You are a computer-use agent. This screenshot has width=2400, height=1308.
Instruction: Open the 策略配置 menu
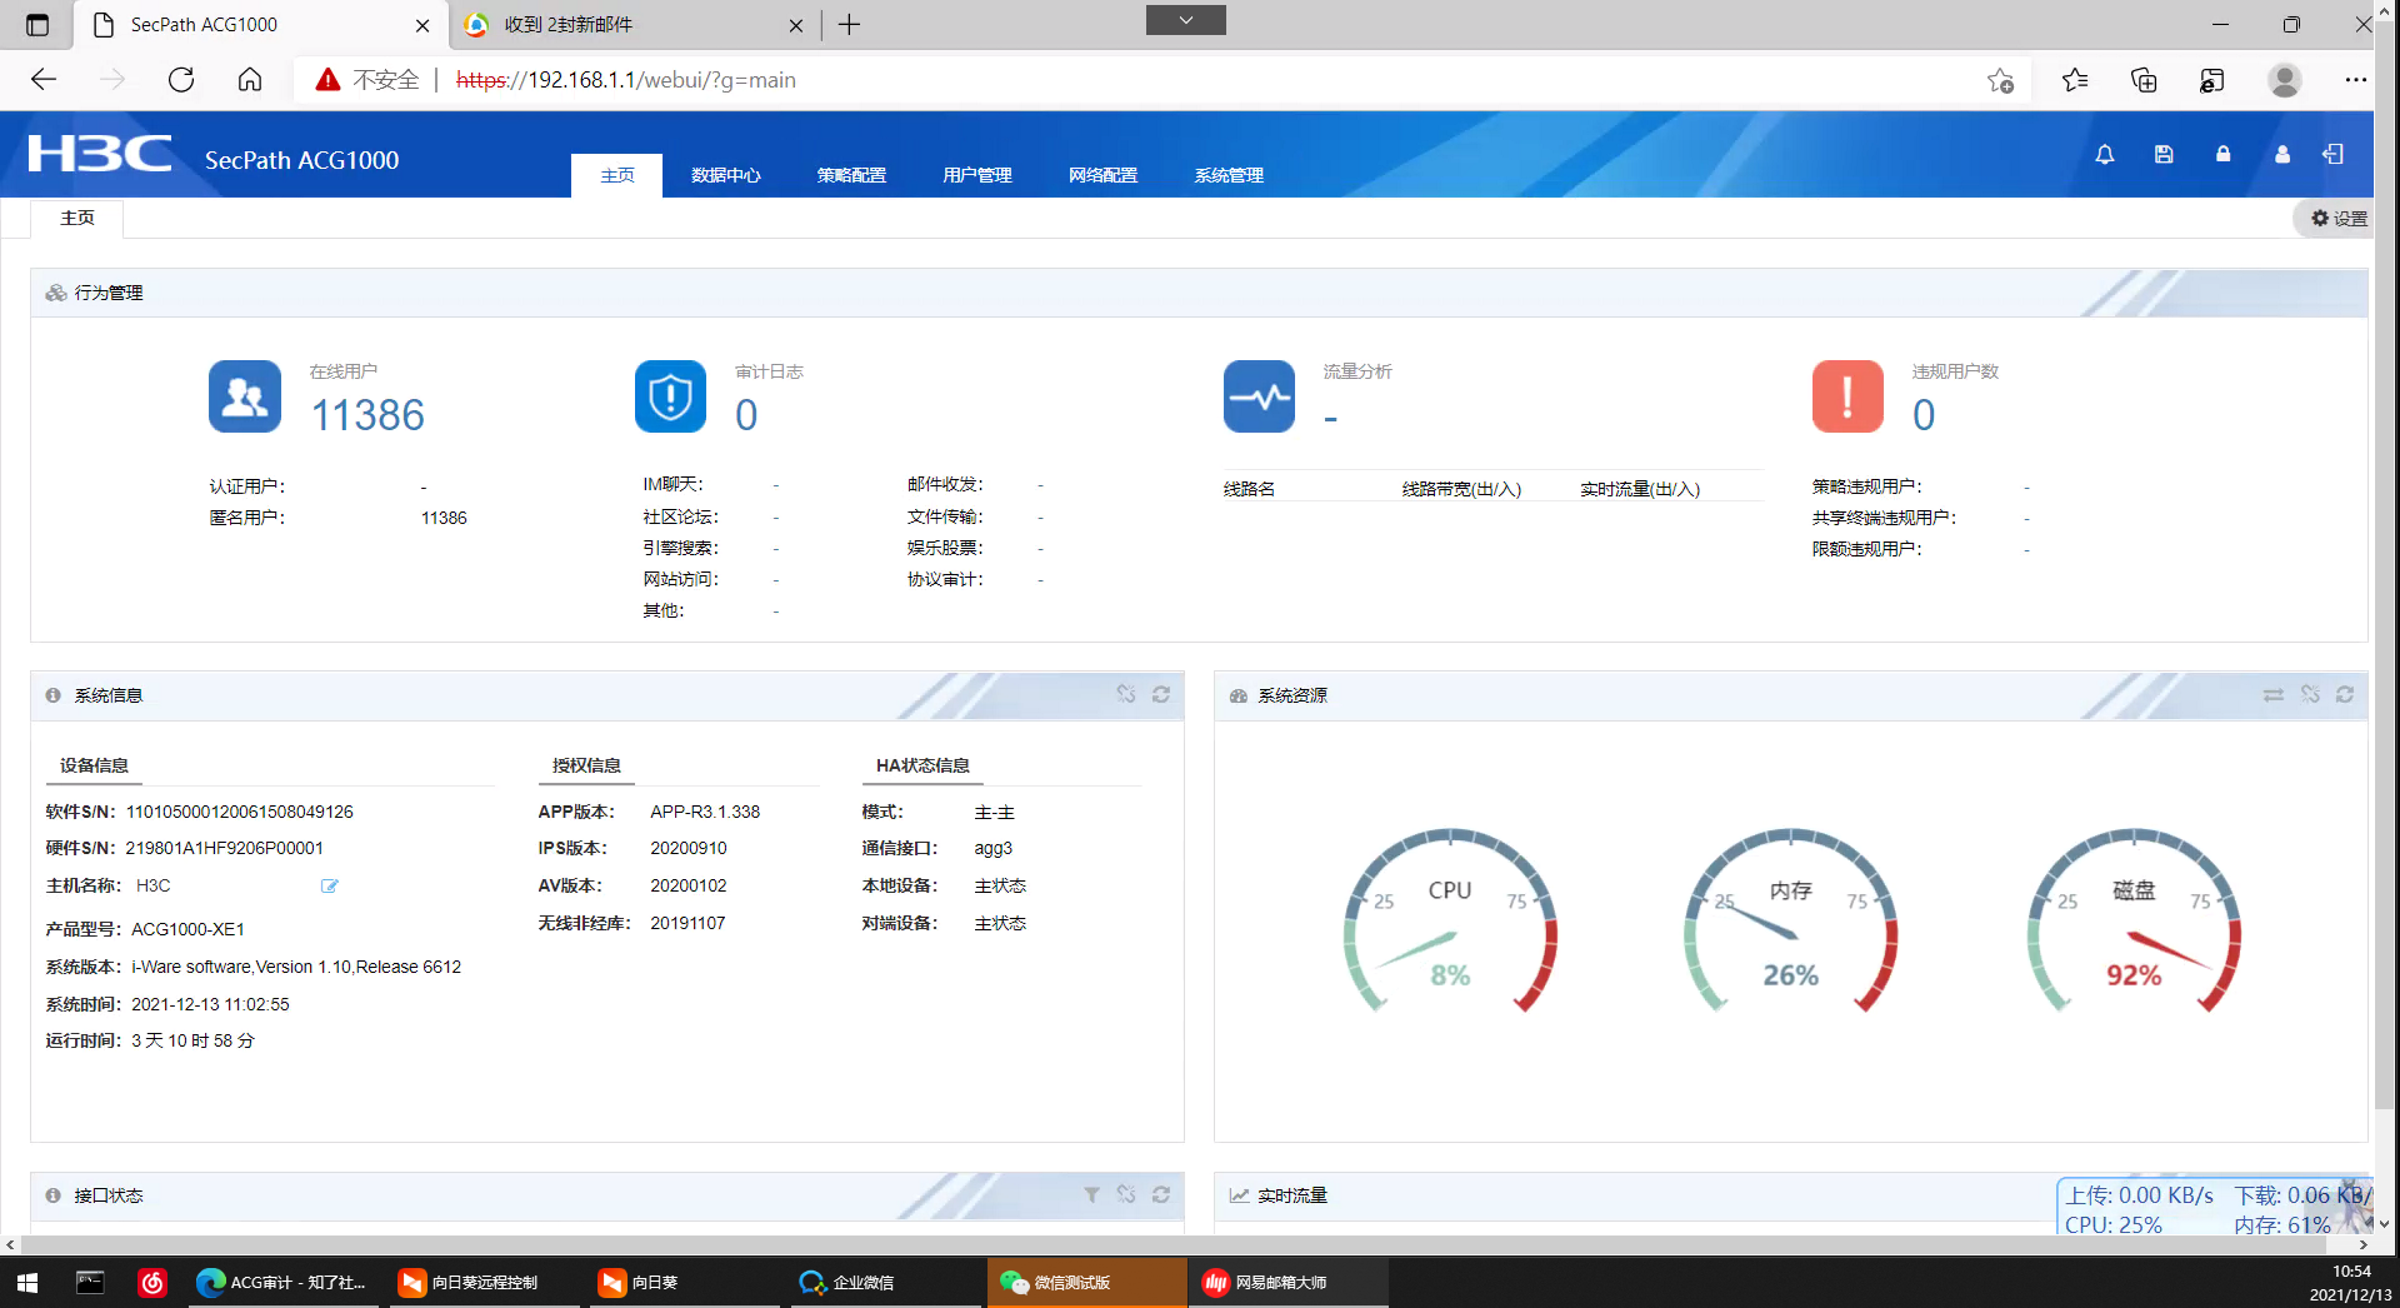851,175
